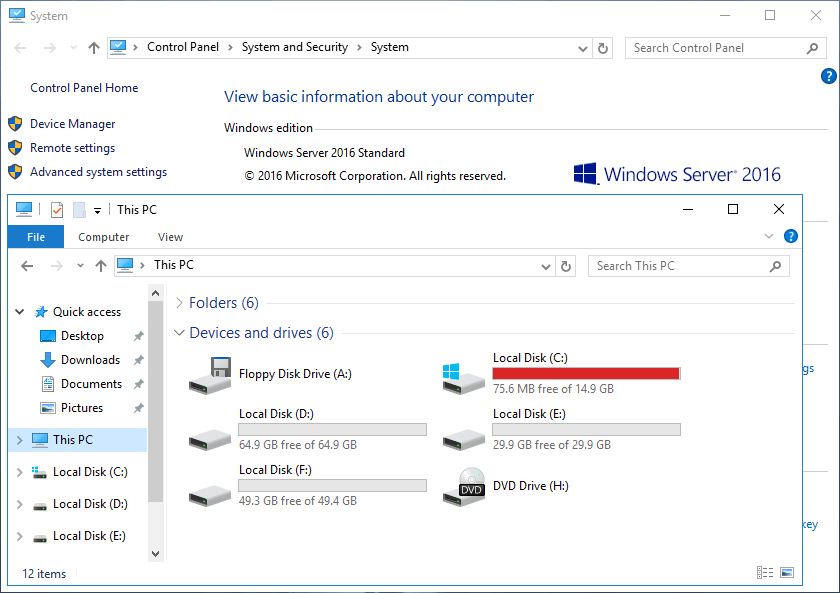
Task: Open Customize Quick Access Toolbar dropdown
Action: 98,210
